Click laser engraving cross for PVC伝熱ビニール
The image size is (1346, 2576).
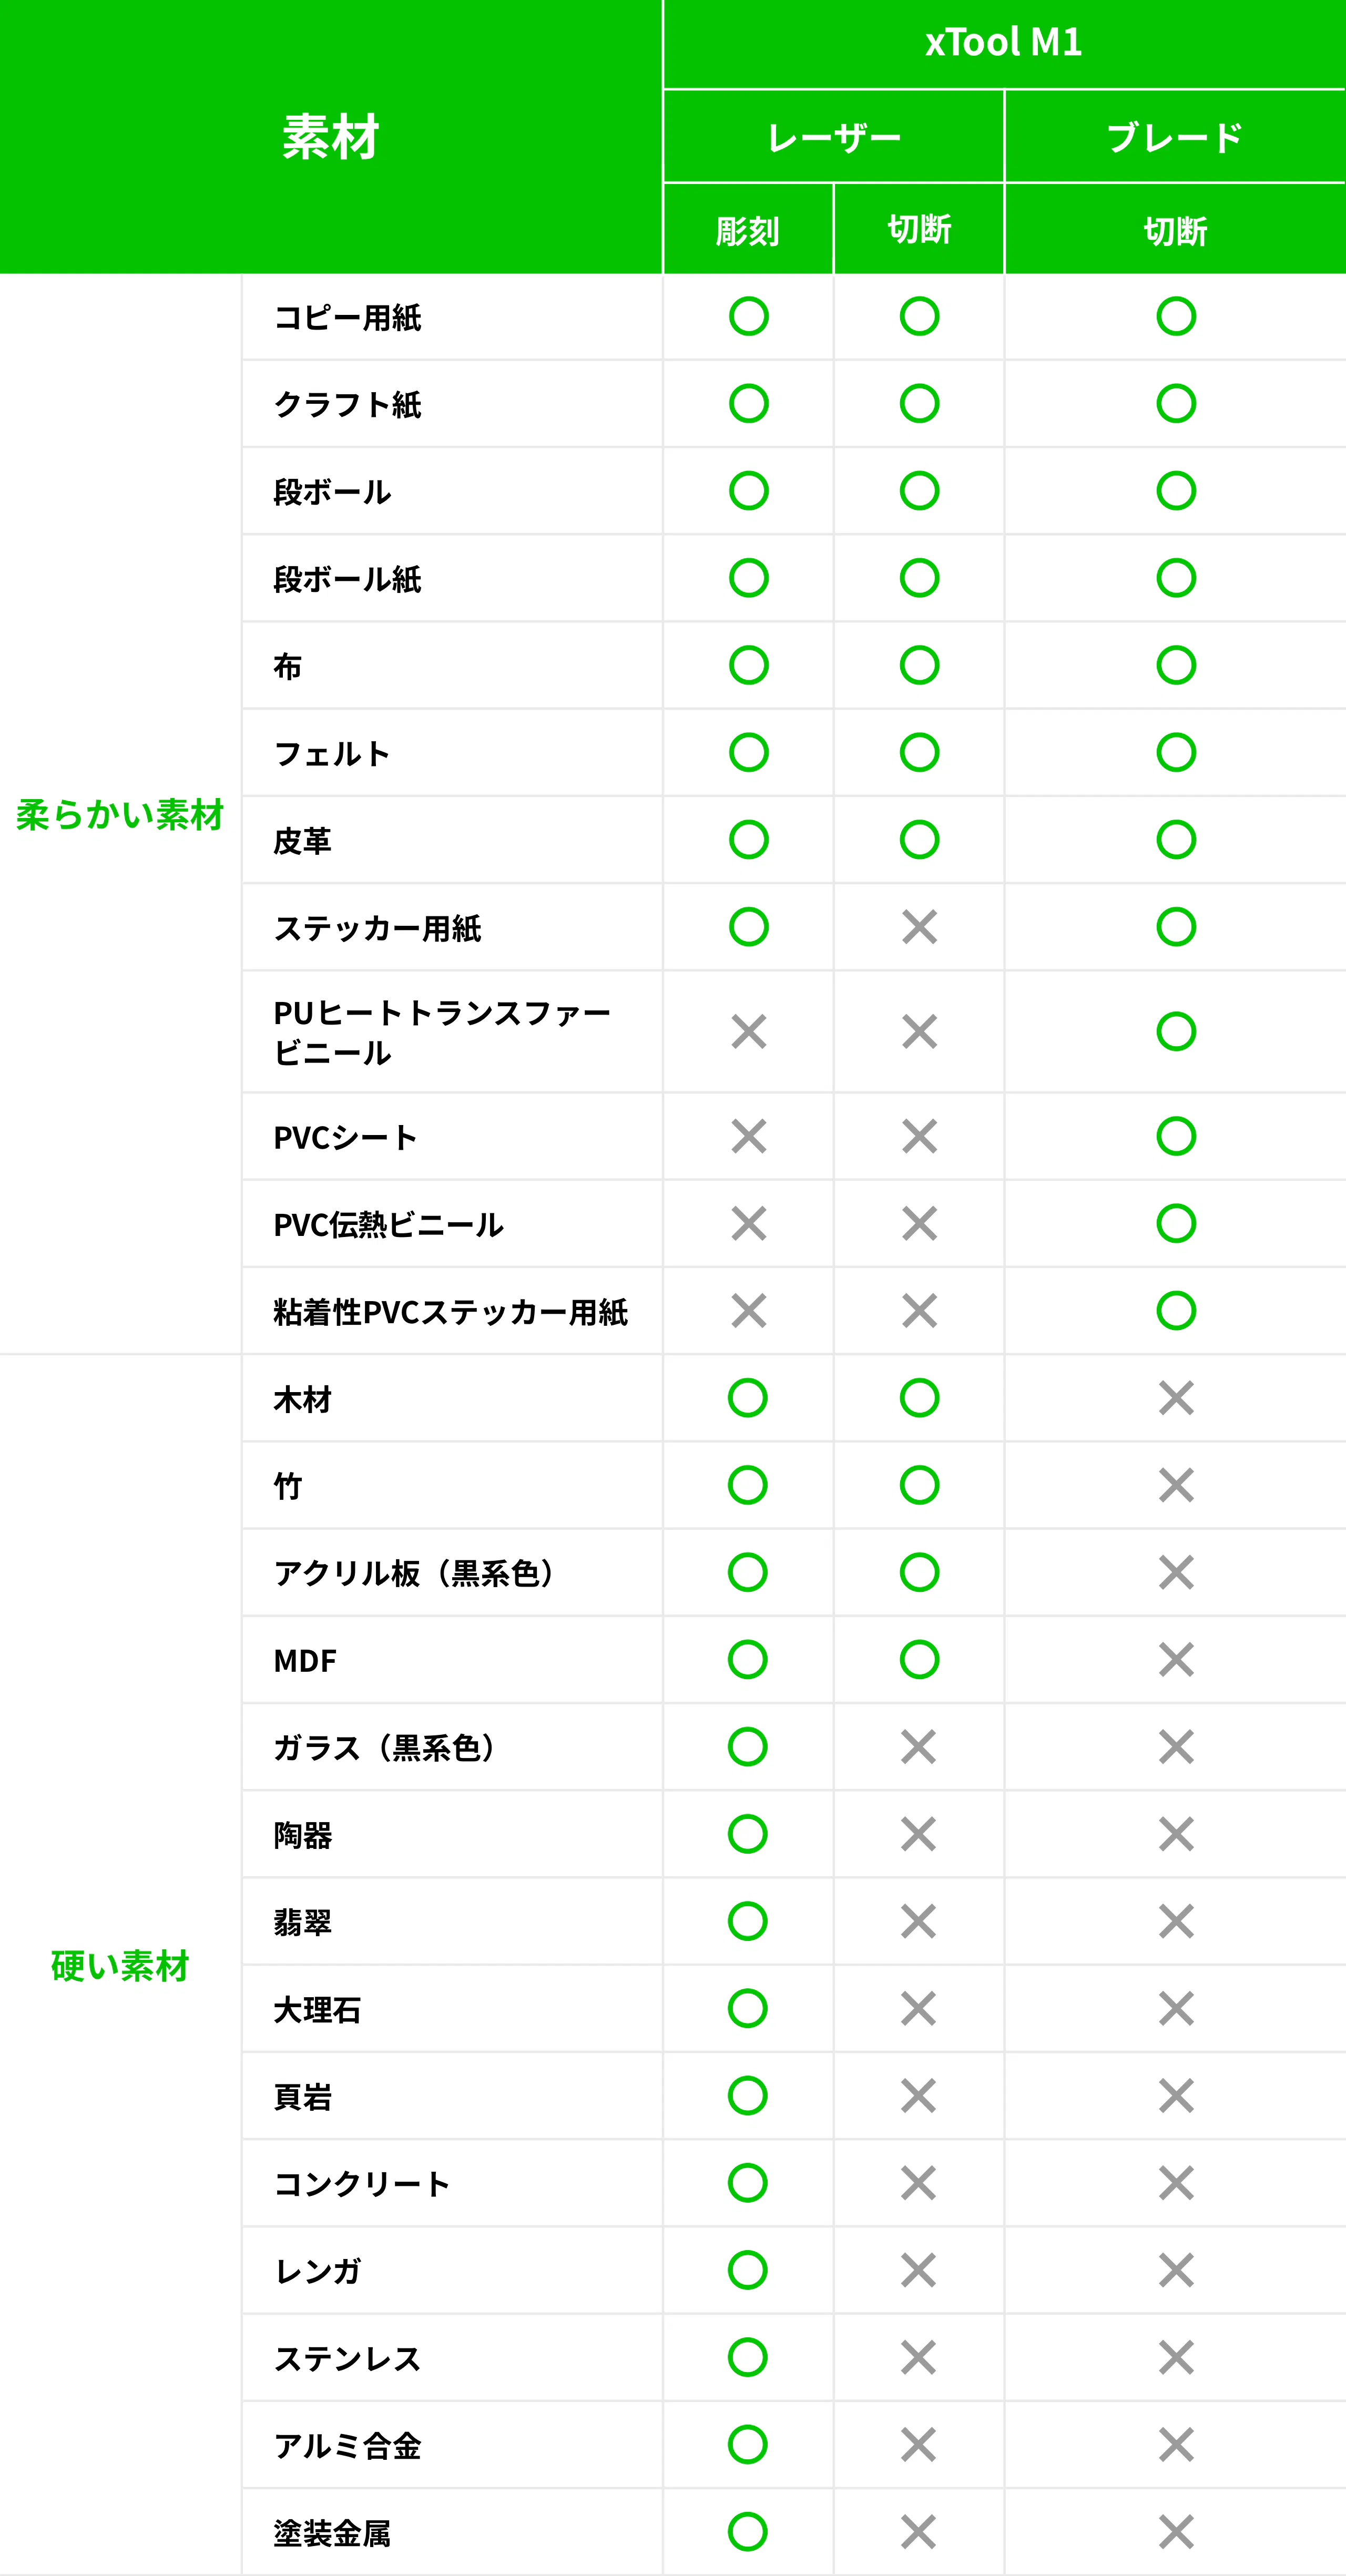748,1223
